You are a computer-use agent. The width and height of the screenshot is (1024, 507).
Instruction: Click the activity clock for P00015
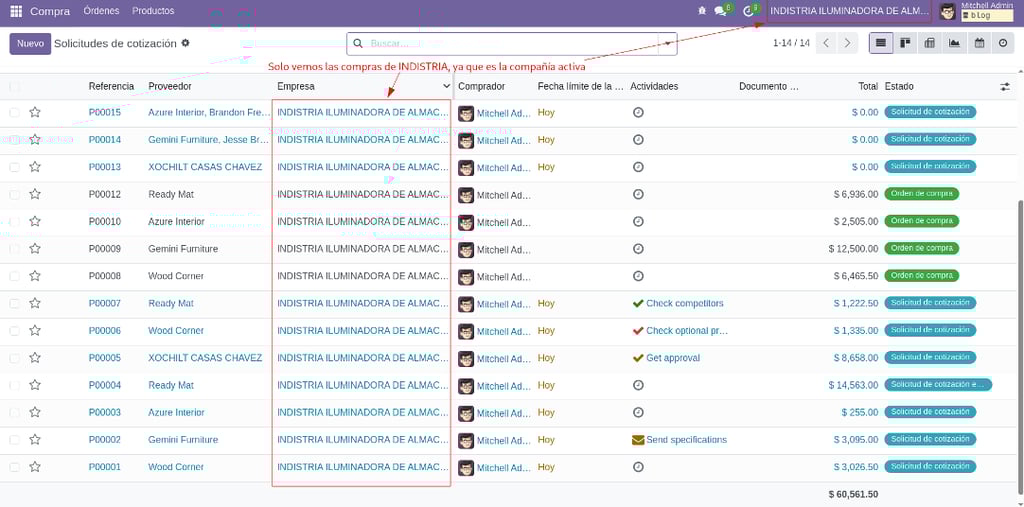click(639, 112)
